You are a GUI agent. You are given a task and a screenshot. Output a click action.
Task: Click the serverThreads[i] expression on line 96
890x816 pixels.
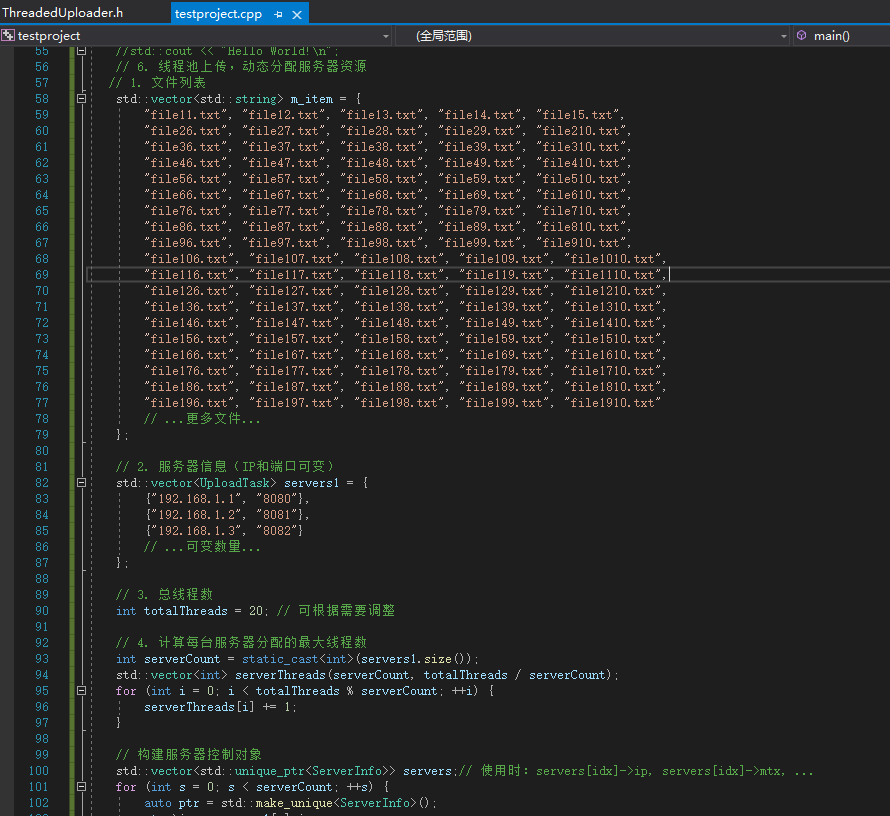tap(199, 707)
